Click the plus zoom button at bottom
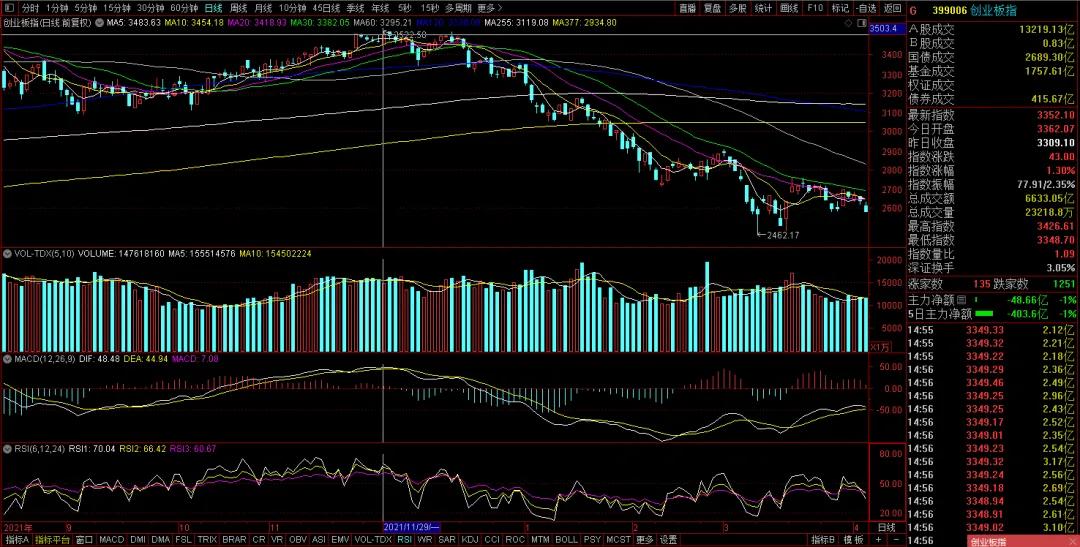 tap(879, 540)
